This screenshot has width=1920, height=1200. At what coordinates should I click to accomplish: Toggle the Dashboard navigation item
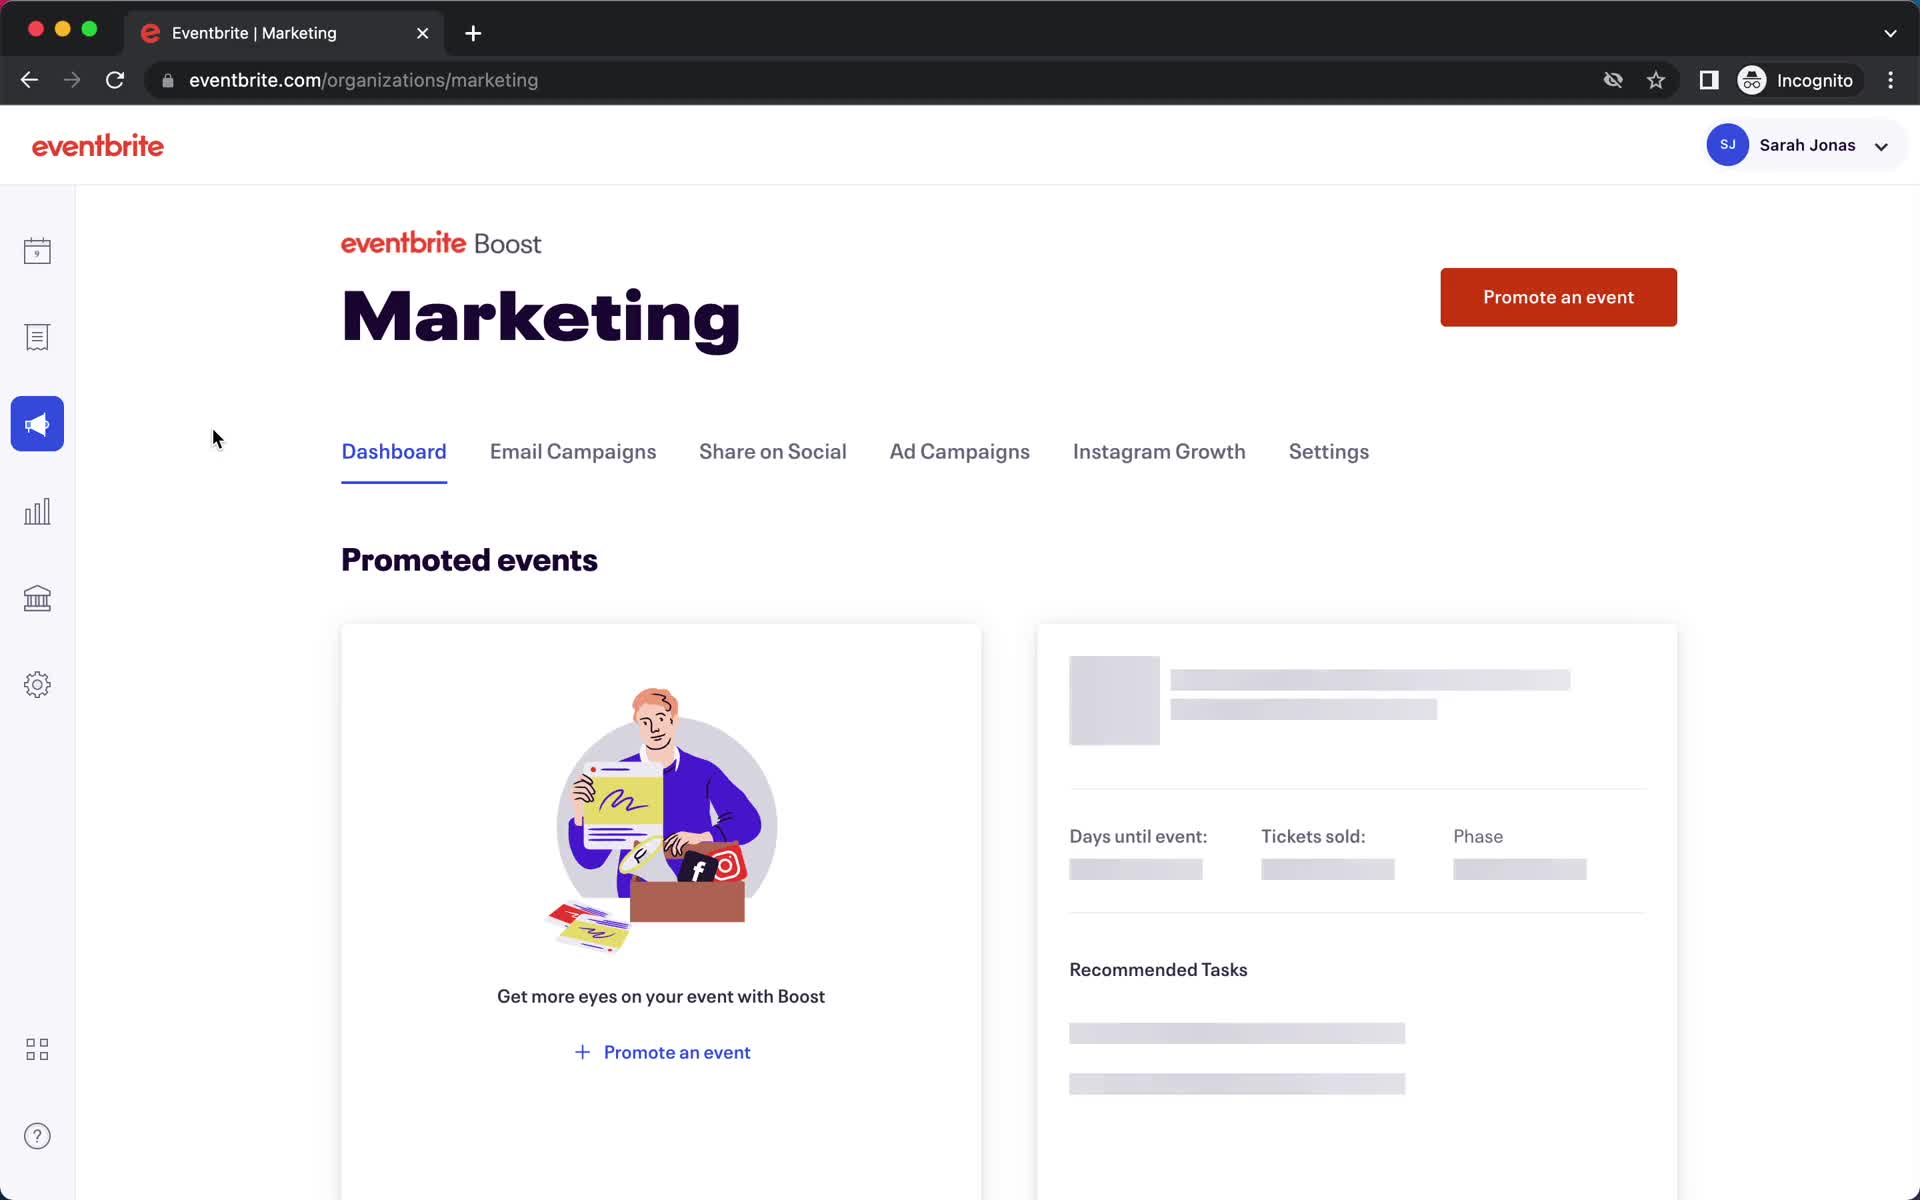pos(394,452)
